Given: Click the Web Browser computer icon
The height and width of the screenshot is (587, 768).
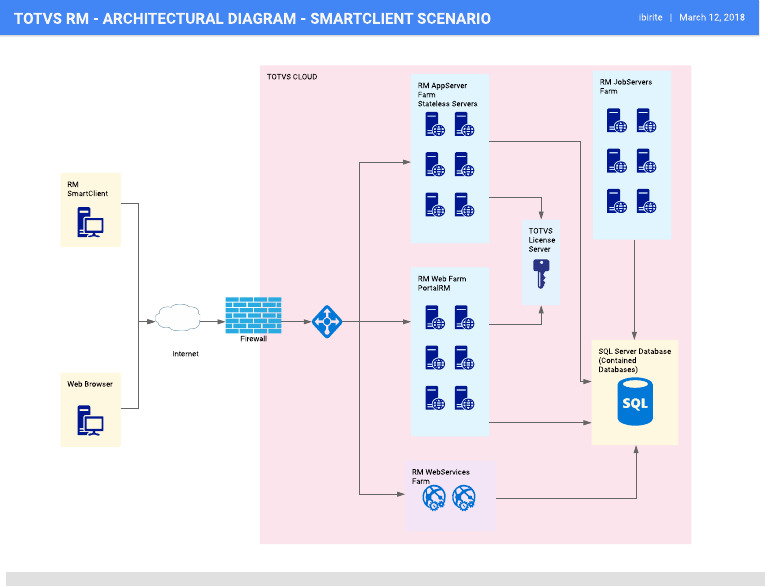Looking at the screenshot, I should pyautogui.click(x=90, y=420).
